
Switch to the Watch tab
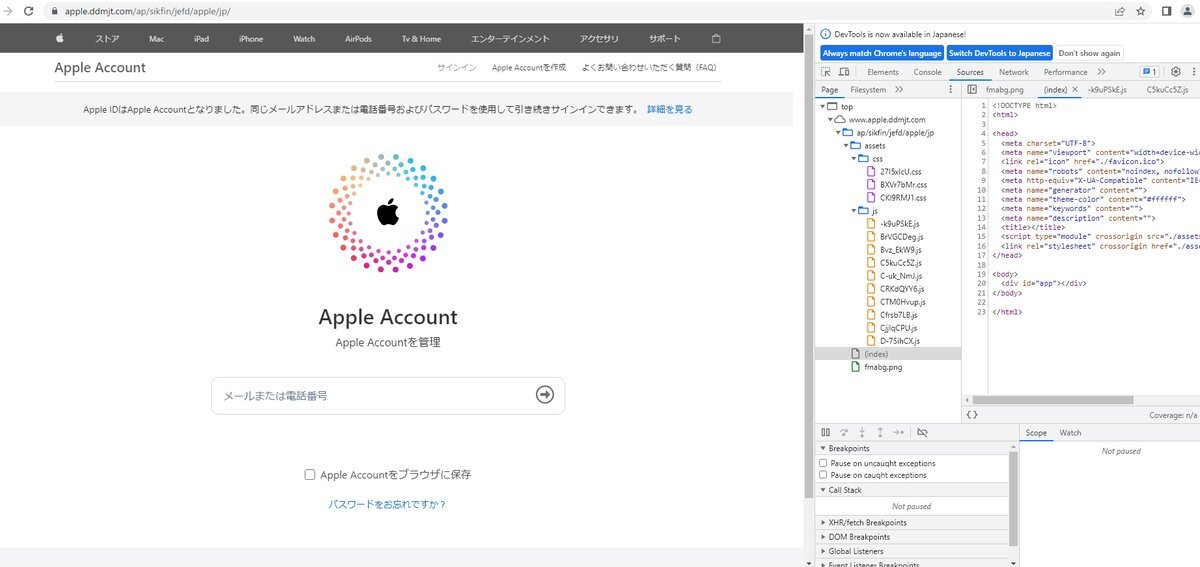click(x=1070, y=433)
